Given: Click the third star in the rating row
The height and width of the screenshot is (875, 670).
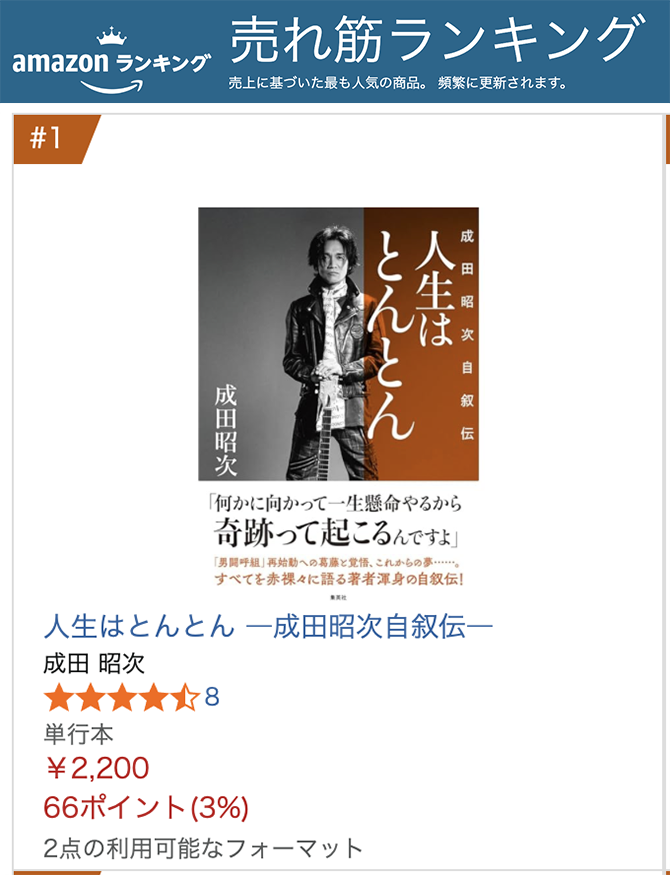Looking at the screenshot, I should click(122, 697).
